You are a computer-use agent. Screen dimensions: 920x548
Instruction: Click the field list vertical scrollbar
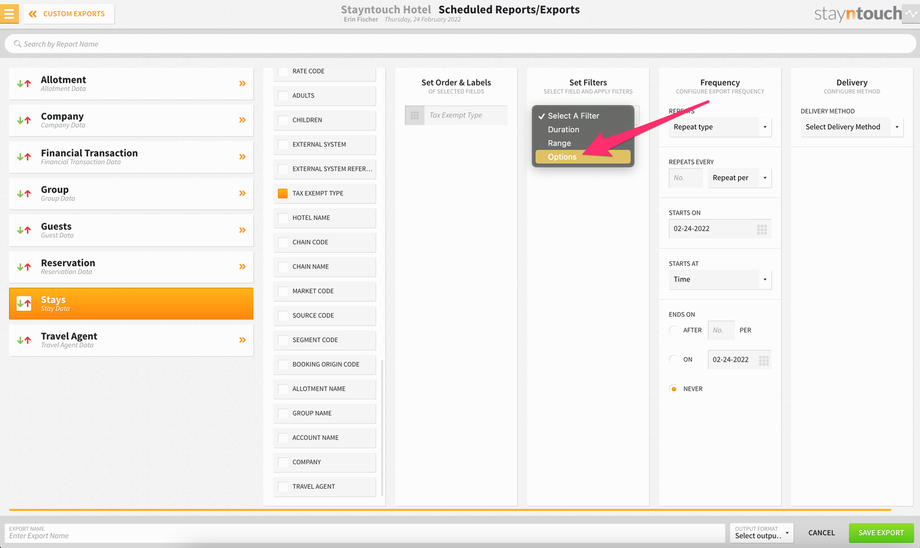pos(383,428)
